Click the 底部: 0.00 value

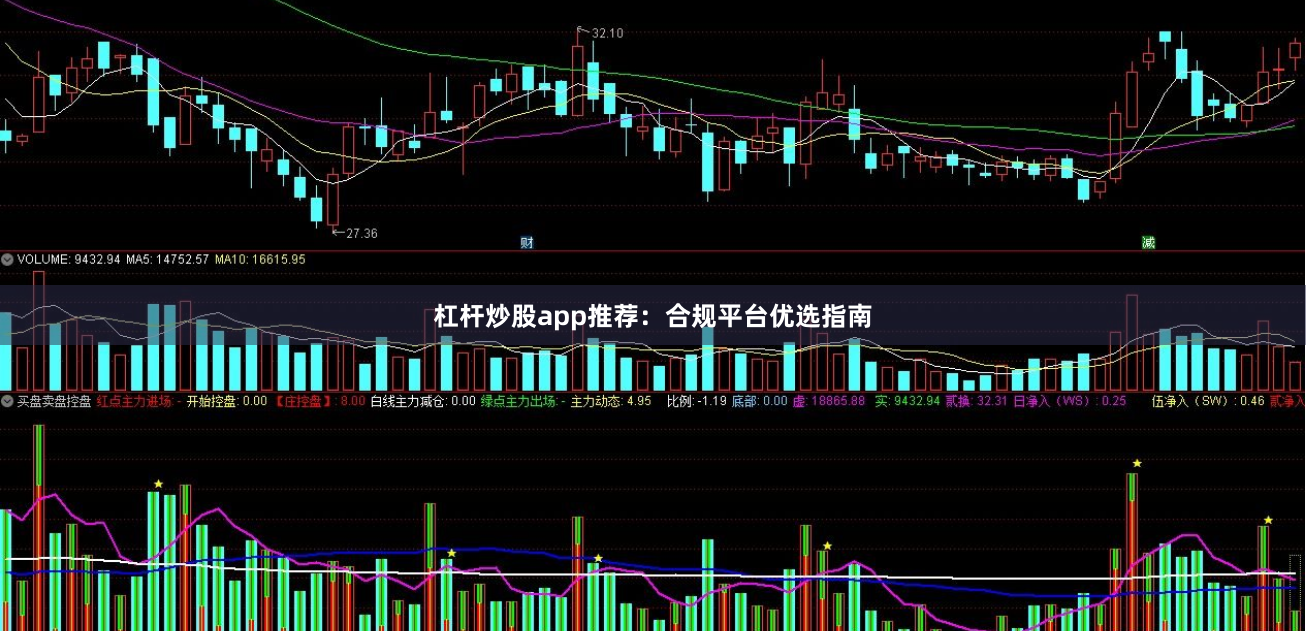[x=760, y=401]
